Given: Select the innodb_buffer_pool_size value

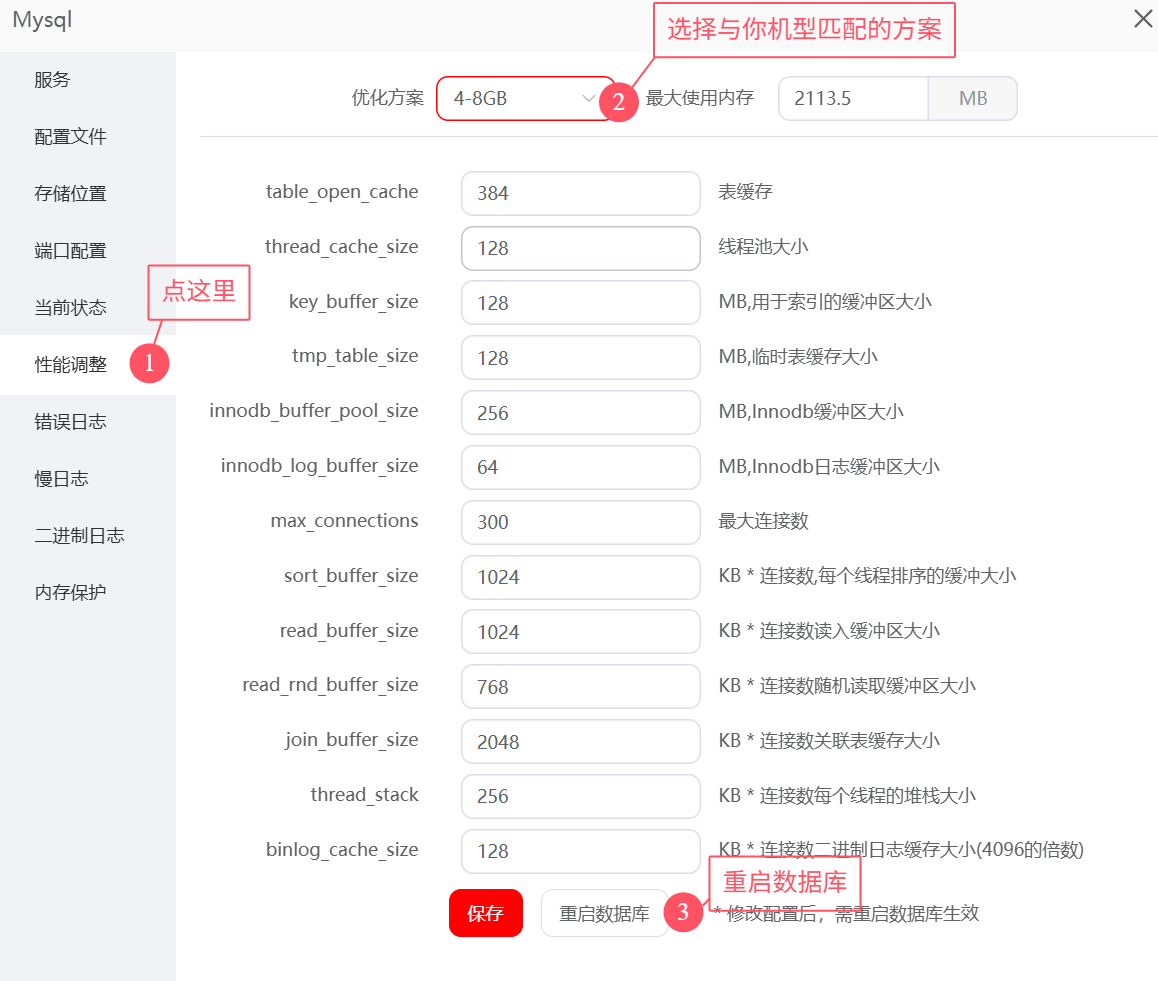Looking at the screenshot, I should (580, 412).
